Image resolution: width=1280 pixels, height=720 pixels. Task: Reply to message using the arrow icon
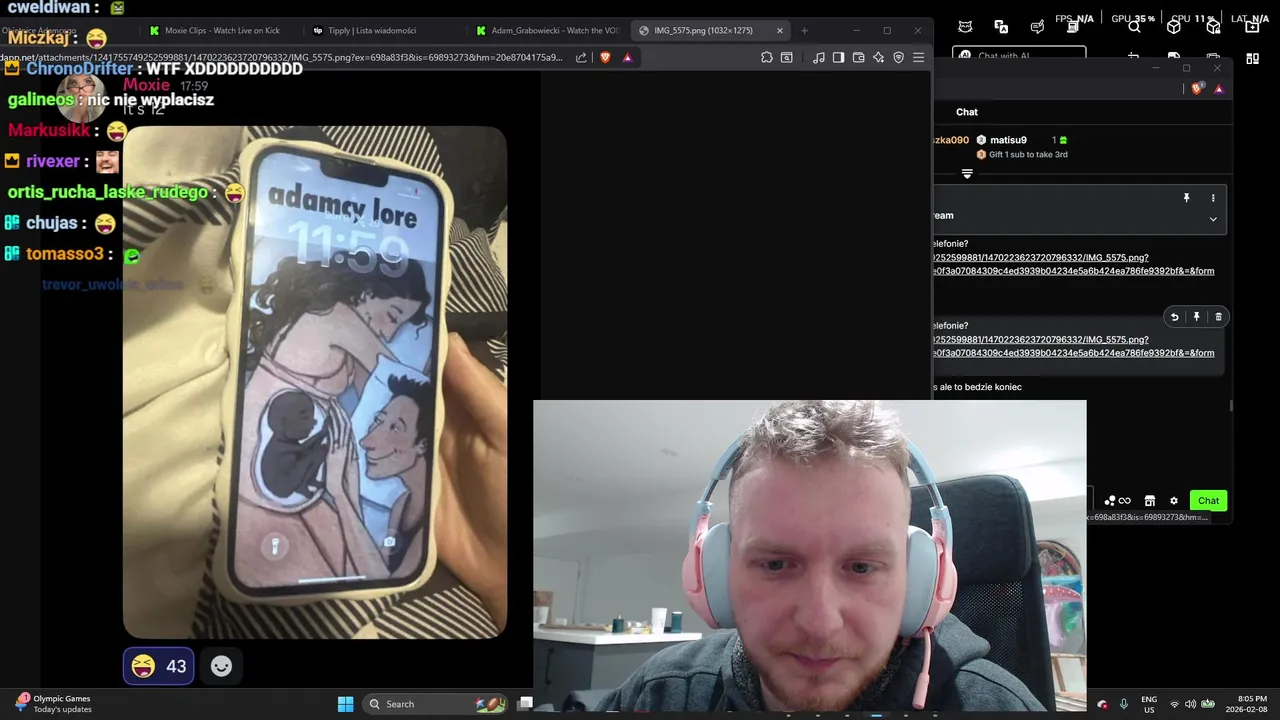(1174, 317)
